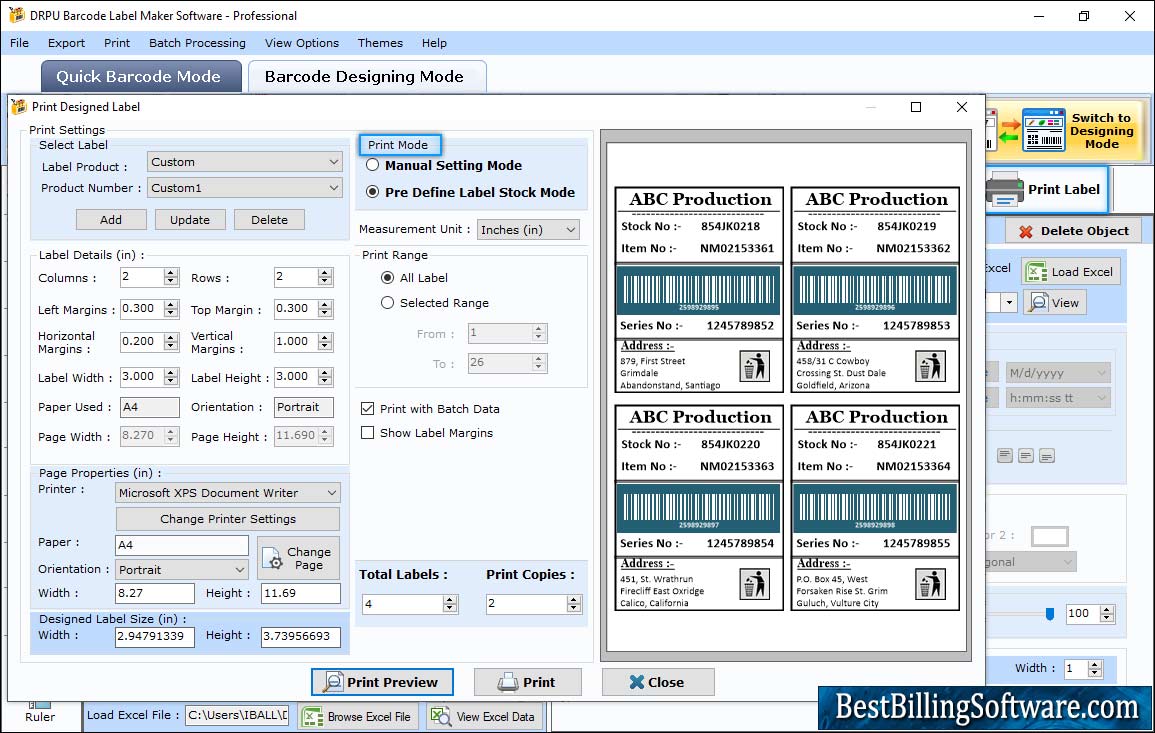Screen dimensions: 1155x733
Task: Click the View magnifier icon
Action: point(1038,303)
